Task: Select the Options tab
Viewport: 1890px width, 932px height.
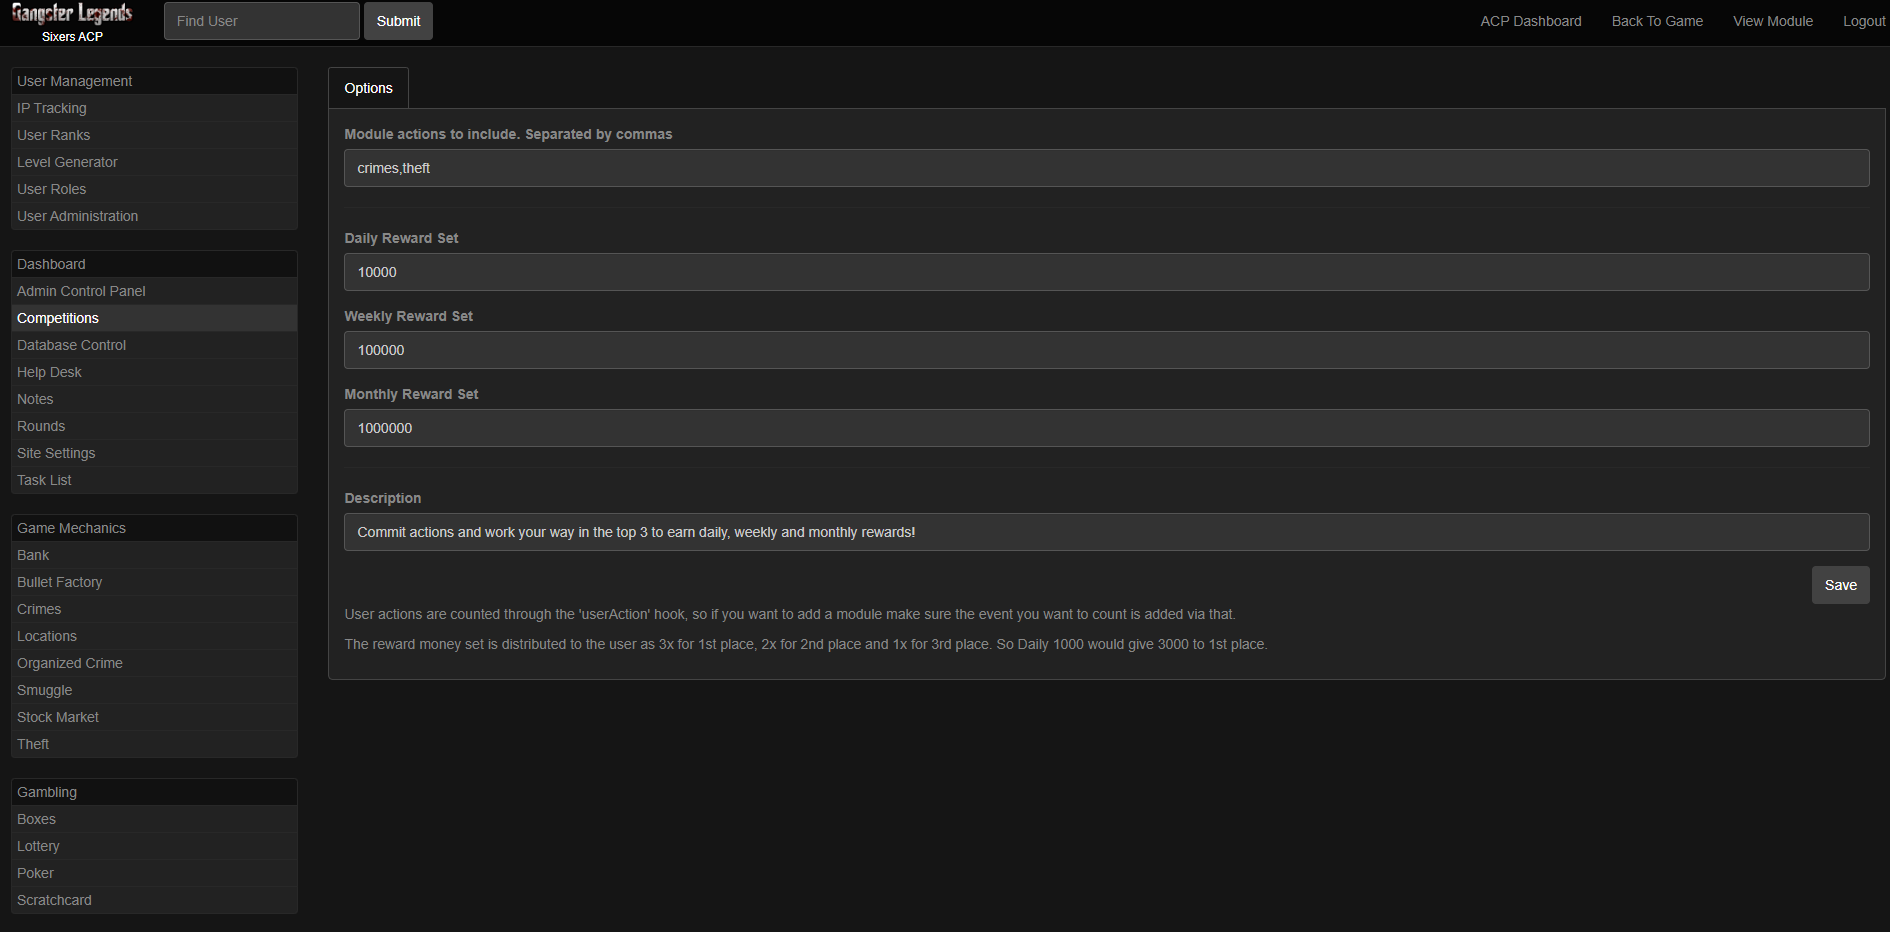Action: click(x=368, y=88)
